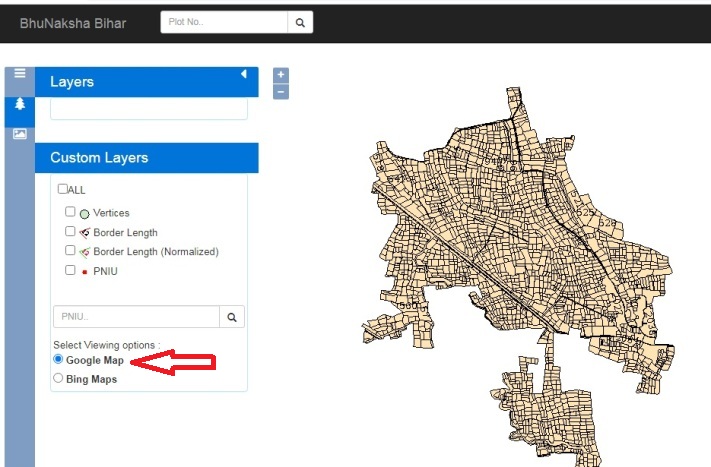The image size is (711, 467).
Task: Enable the Border Length checkbox
Action: click(70, 231)
